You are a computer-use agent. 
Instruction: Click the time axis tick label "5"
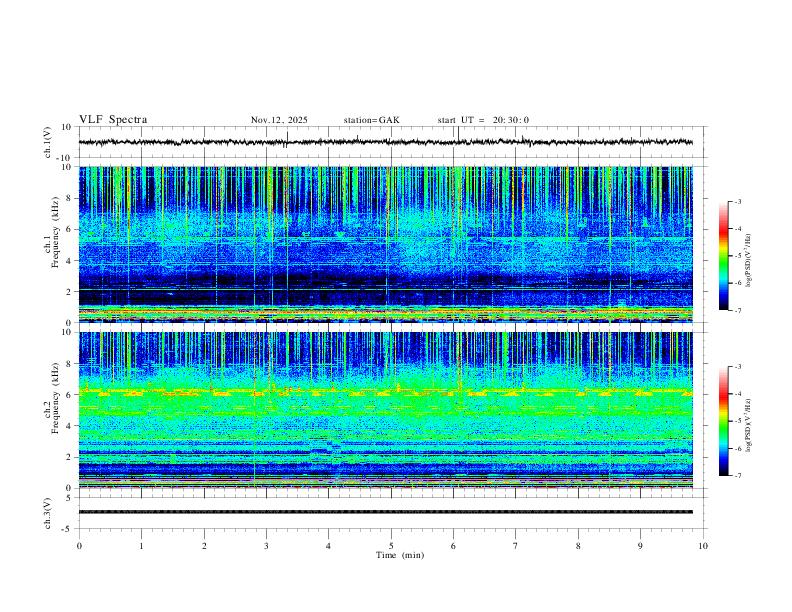[x=391, y=546]
